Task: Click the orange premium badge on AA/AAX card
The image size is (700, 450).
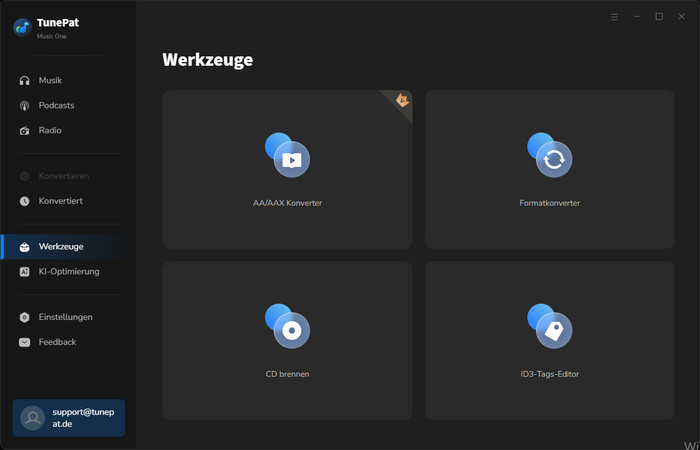Action: pyautogui.click(x=402, y=100)
